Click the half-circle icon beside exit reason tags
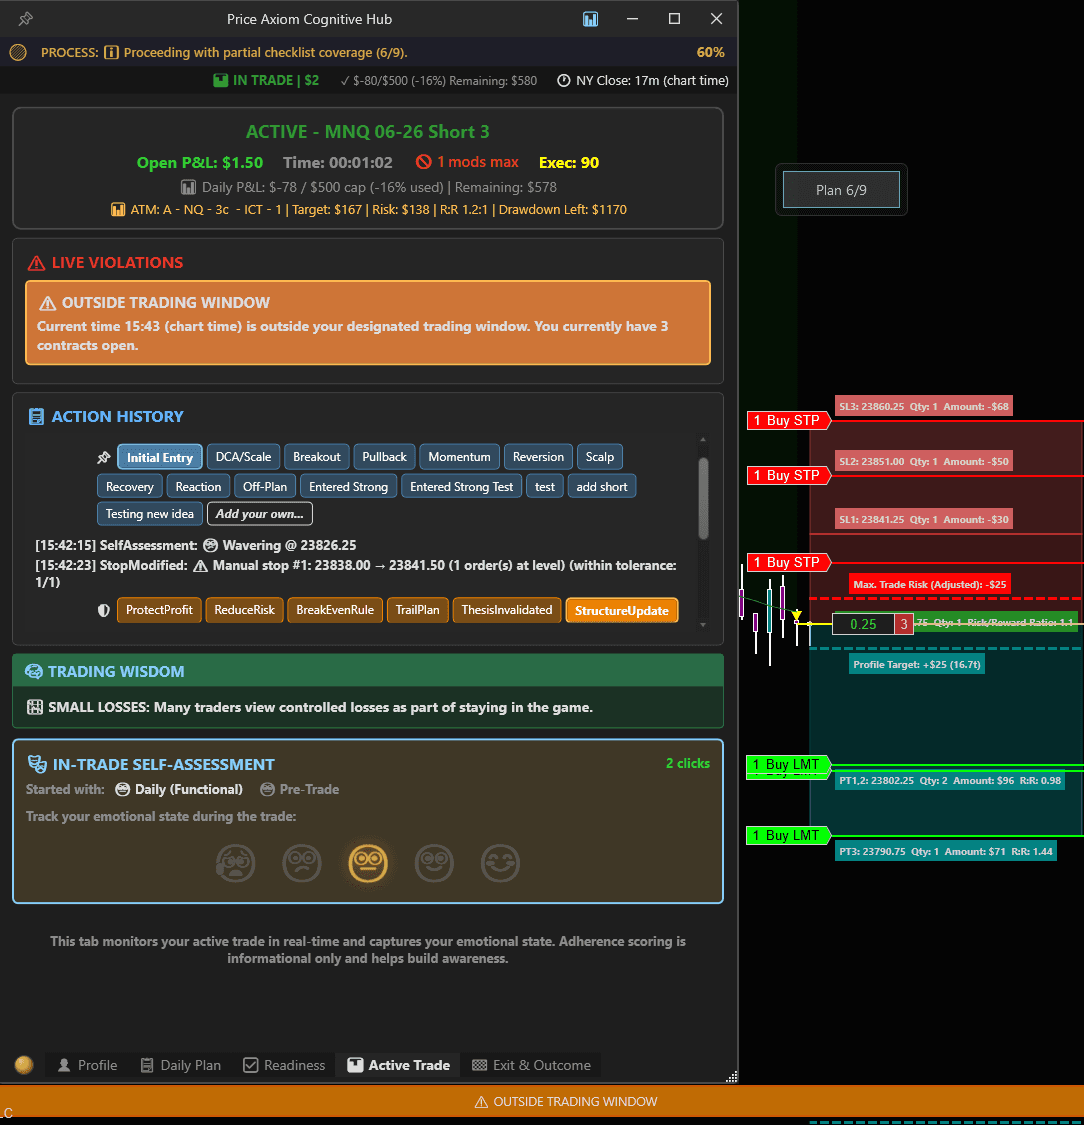Viewport: 1084px width, 1125px height. click(104, 610)
